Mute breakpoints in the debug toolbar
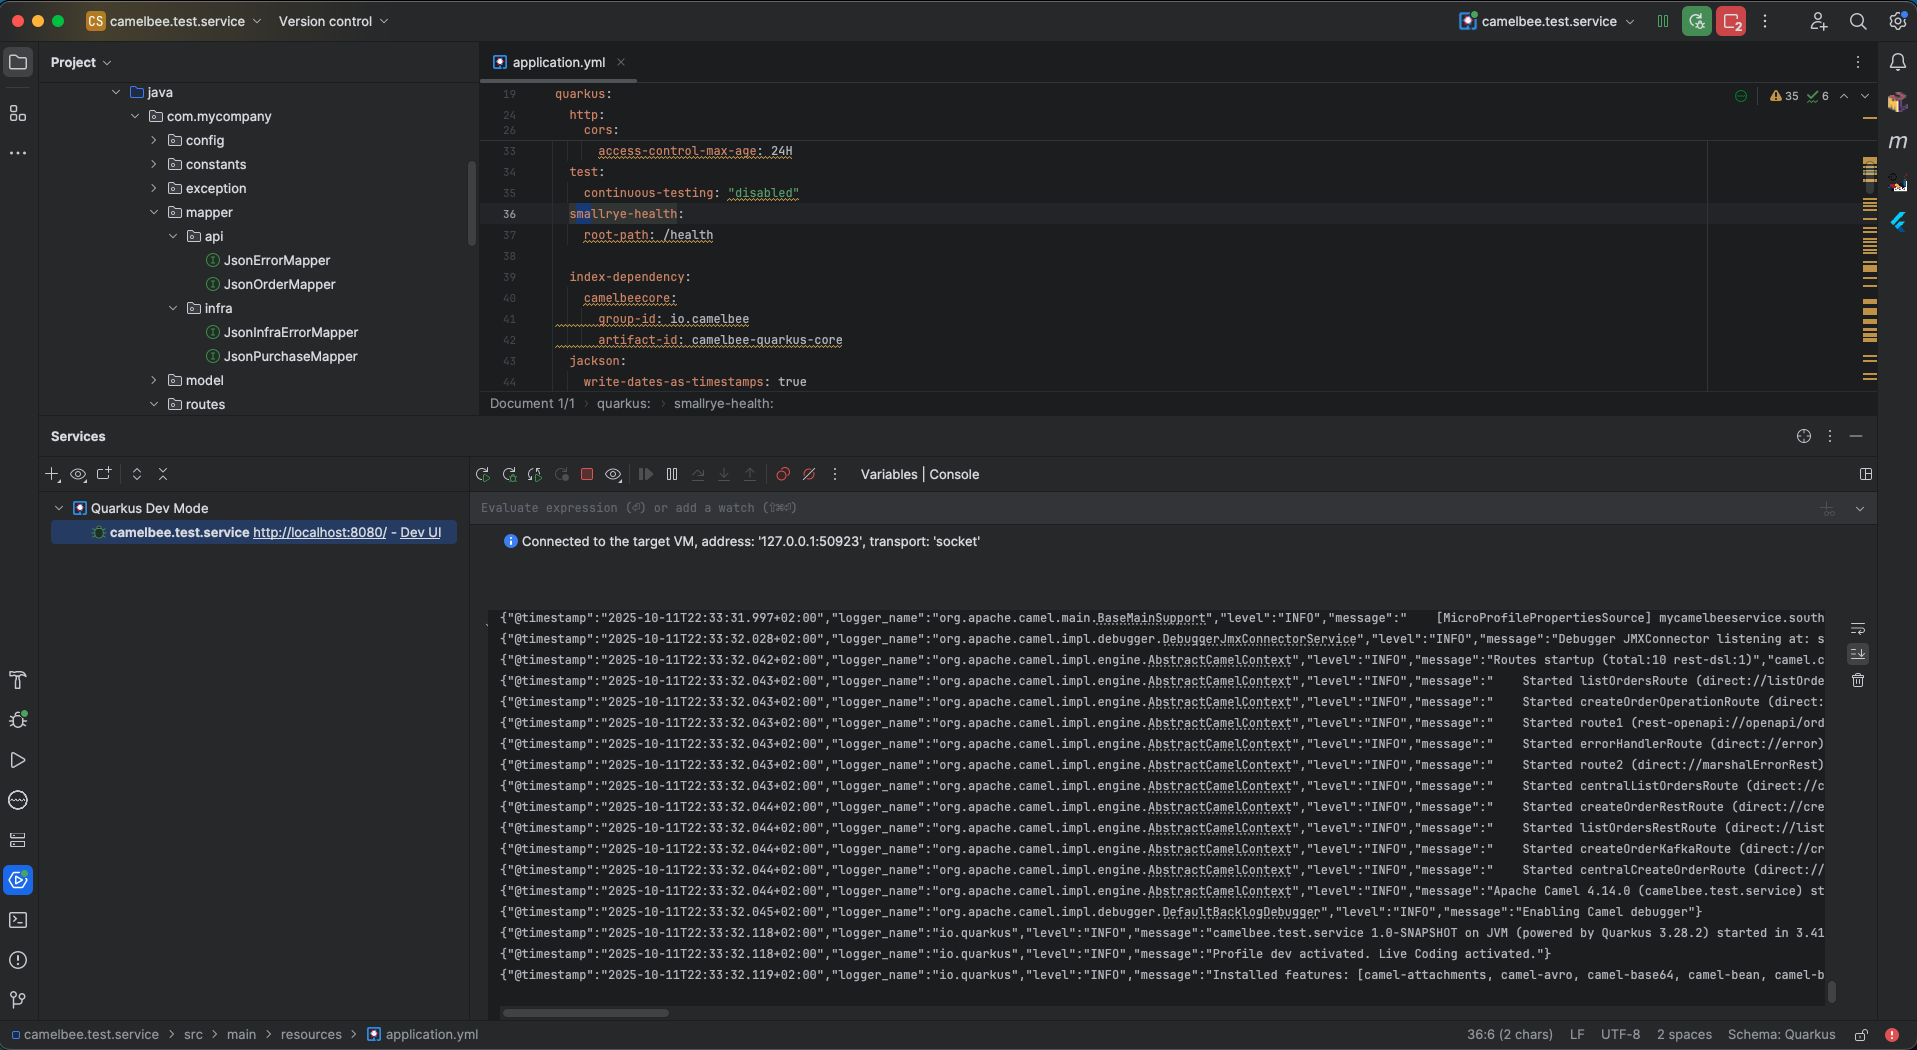Viewport: 1917px width, 1050px height. click(809, 474)
